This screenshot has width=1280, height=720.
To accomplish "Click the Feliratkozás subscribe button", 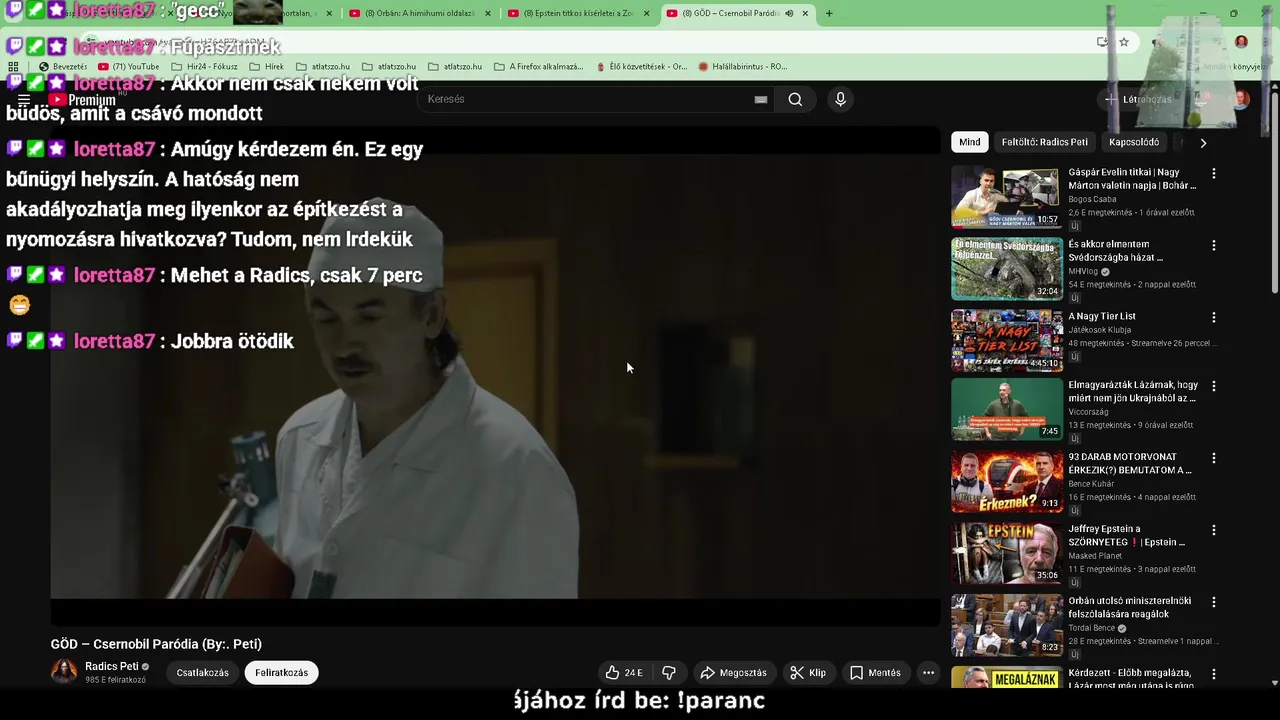I will click(281, 673).
